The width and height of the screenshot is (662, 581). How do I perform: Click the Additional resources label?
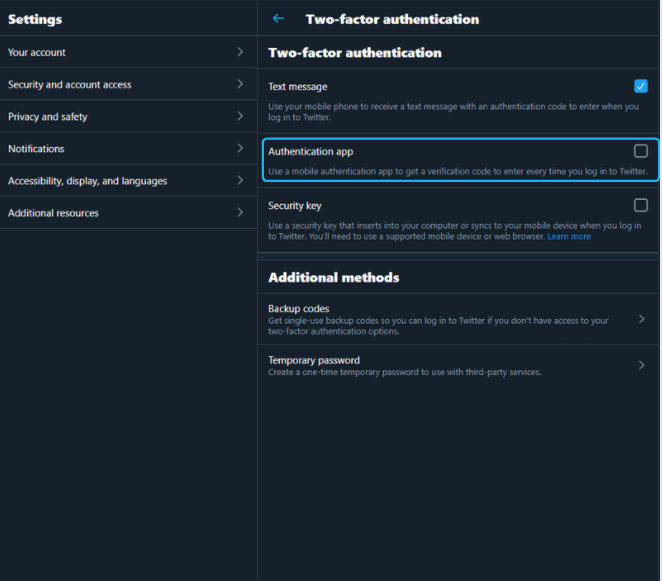(x=53, y=213)
